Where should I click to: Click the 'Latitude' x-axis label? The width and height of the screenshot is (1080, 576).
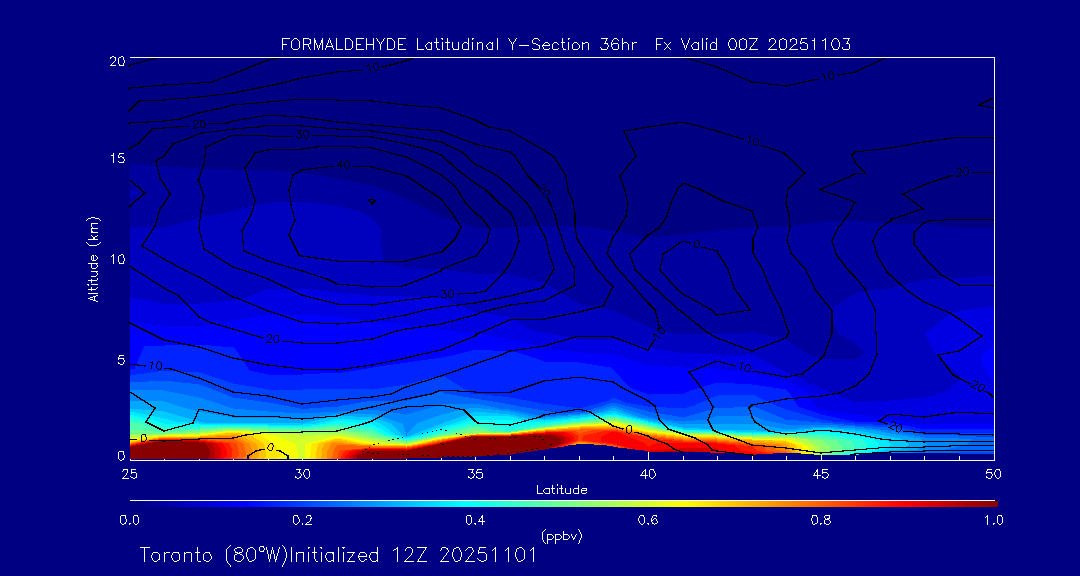pyautogui.click(x=561, y=489)
